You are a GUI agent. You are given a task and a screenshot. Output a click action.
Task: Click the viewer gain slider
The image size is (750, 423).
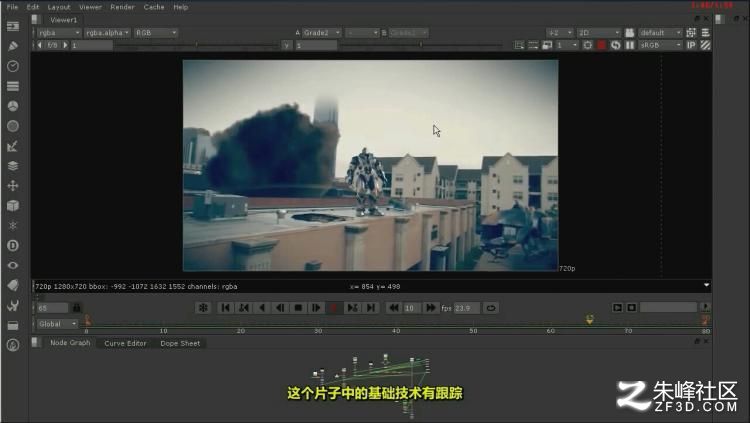coord(196,45)
